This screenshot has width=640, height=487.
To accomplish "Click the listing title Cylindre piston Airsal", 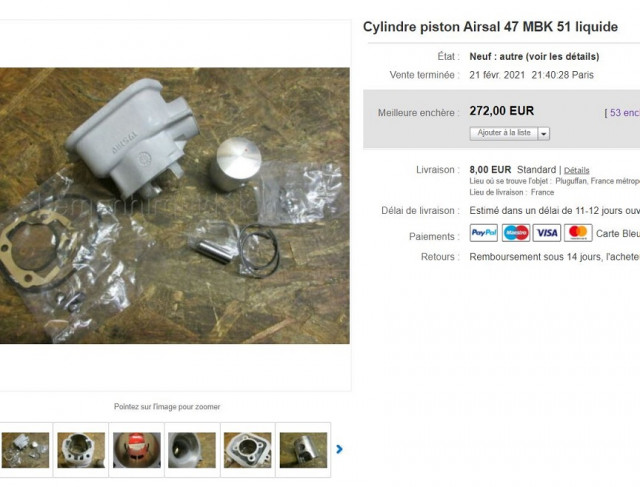I will (x=490, y=27).
